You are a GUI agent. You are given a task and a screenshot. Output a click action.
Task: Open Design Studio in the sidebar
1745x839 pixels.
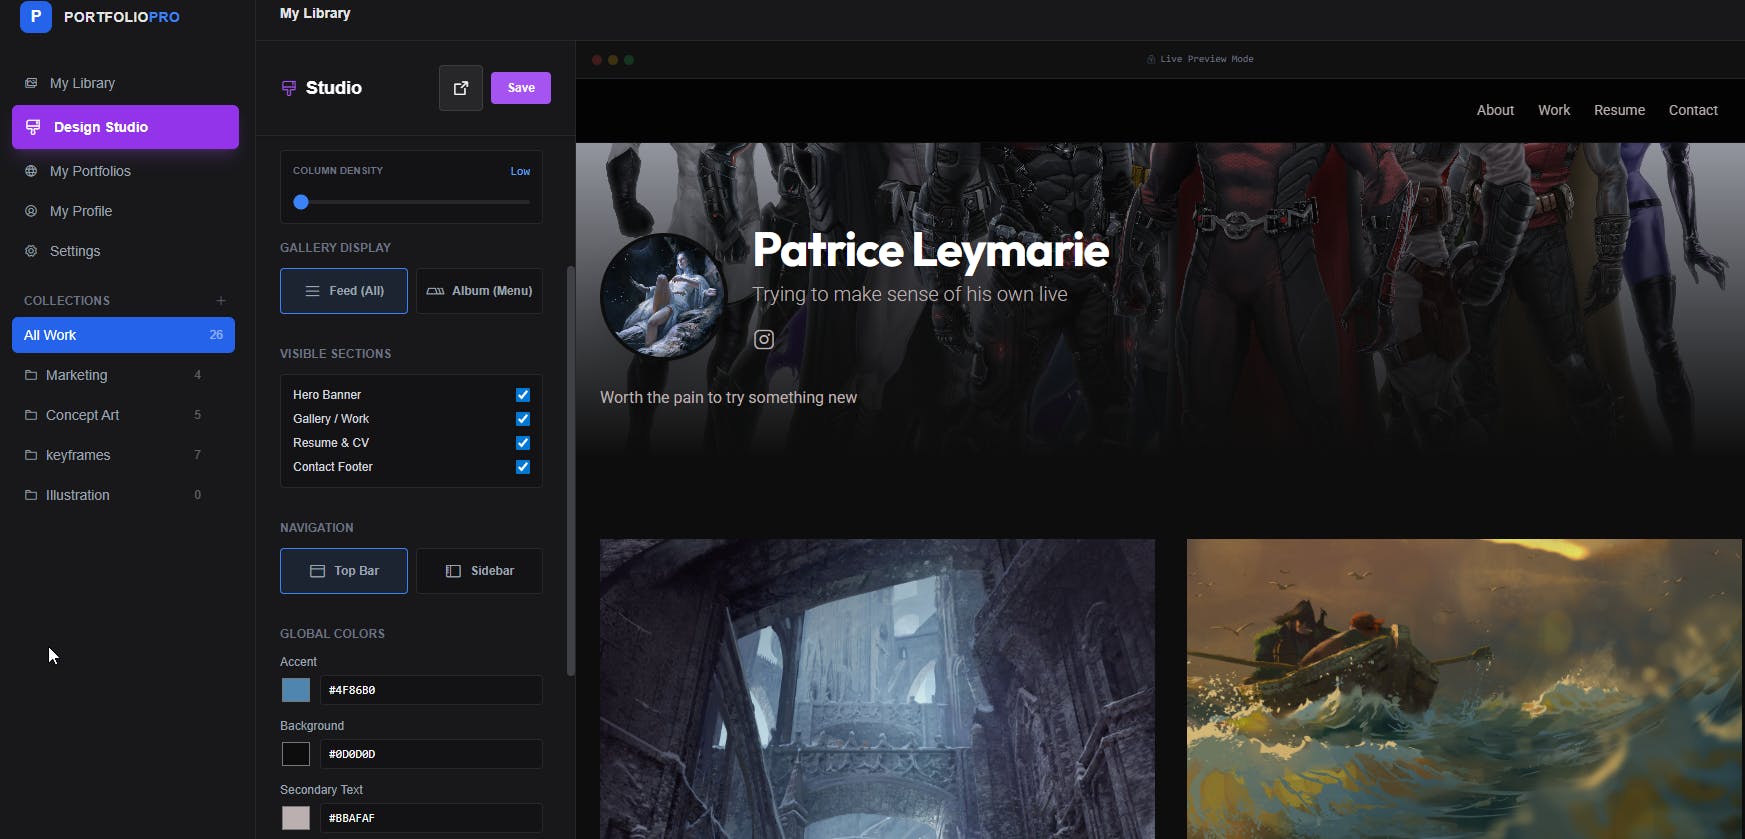[125, 127]
